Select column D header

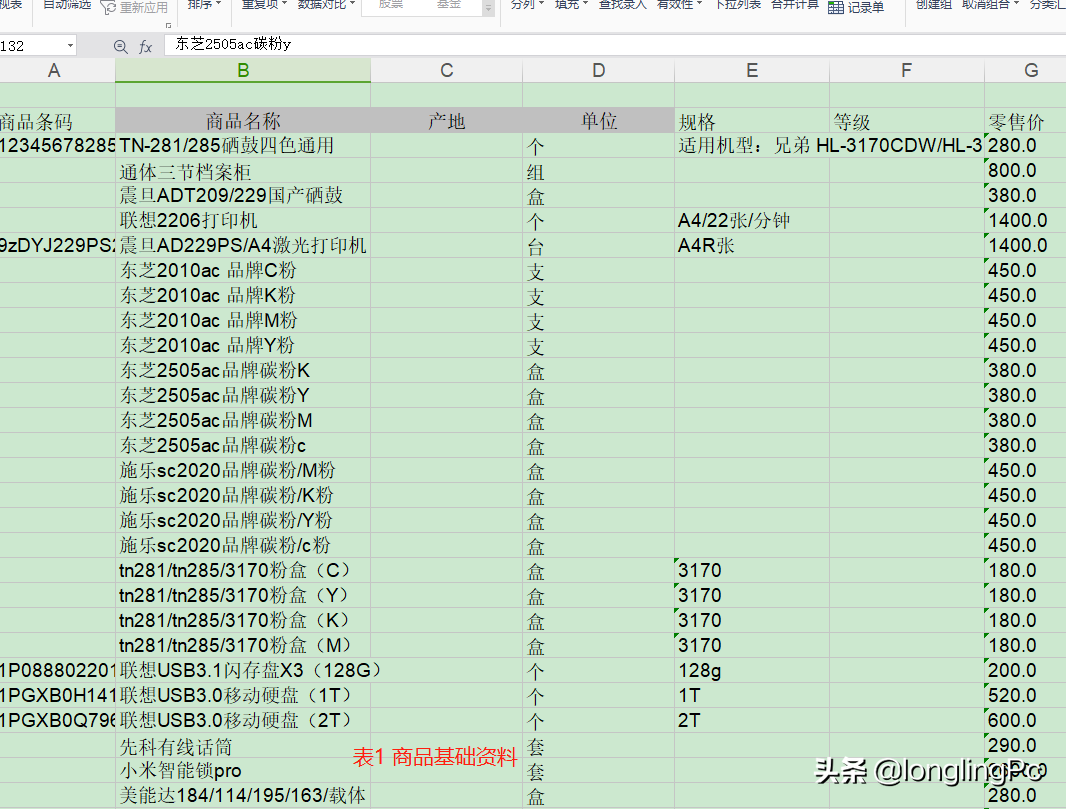[598, 71]
